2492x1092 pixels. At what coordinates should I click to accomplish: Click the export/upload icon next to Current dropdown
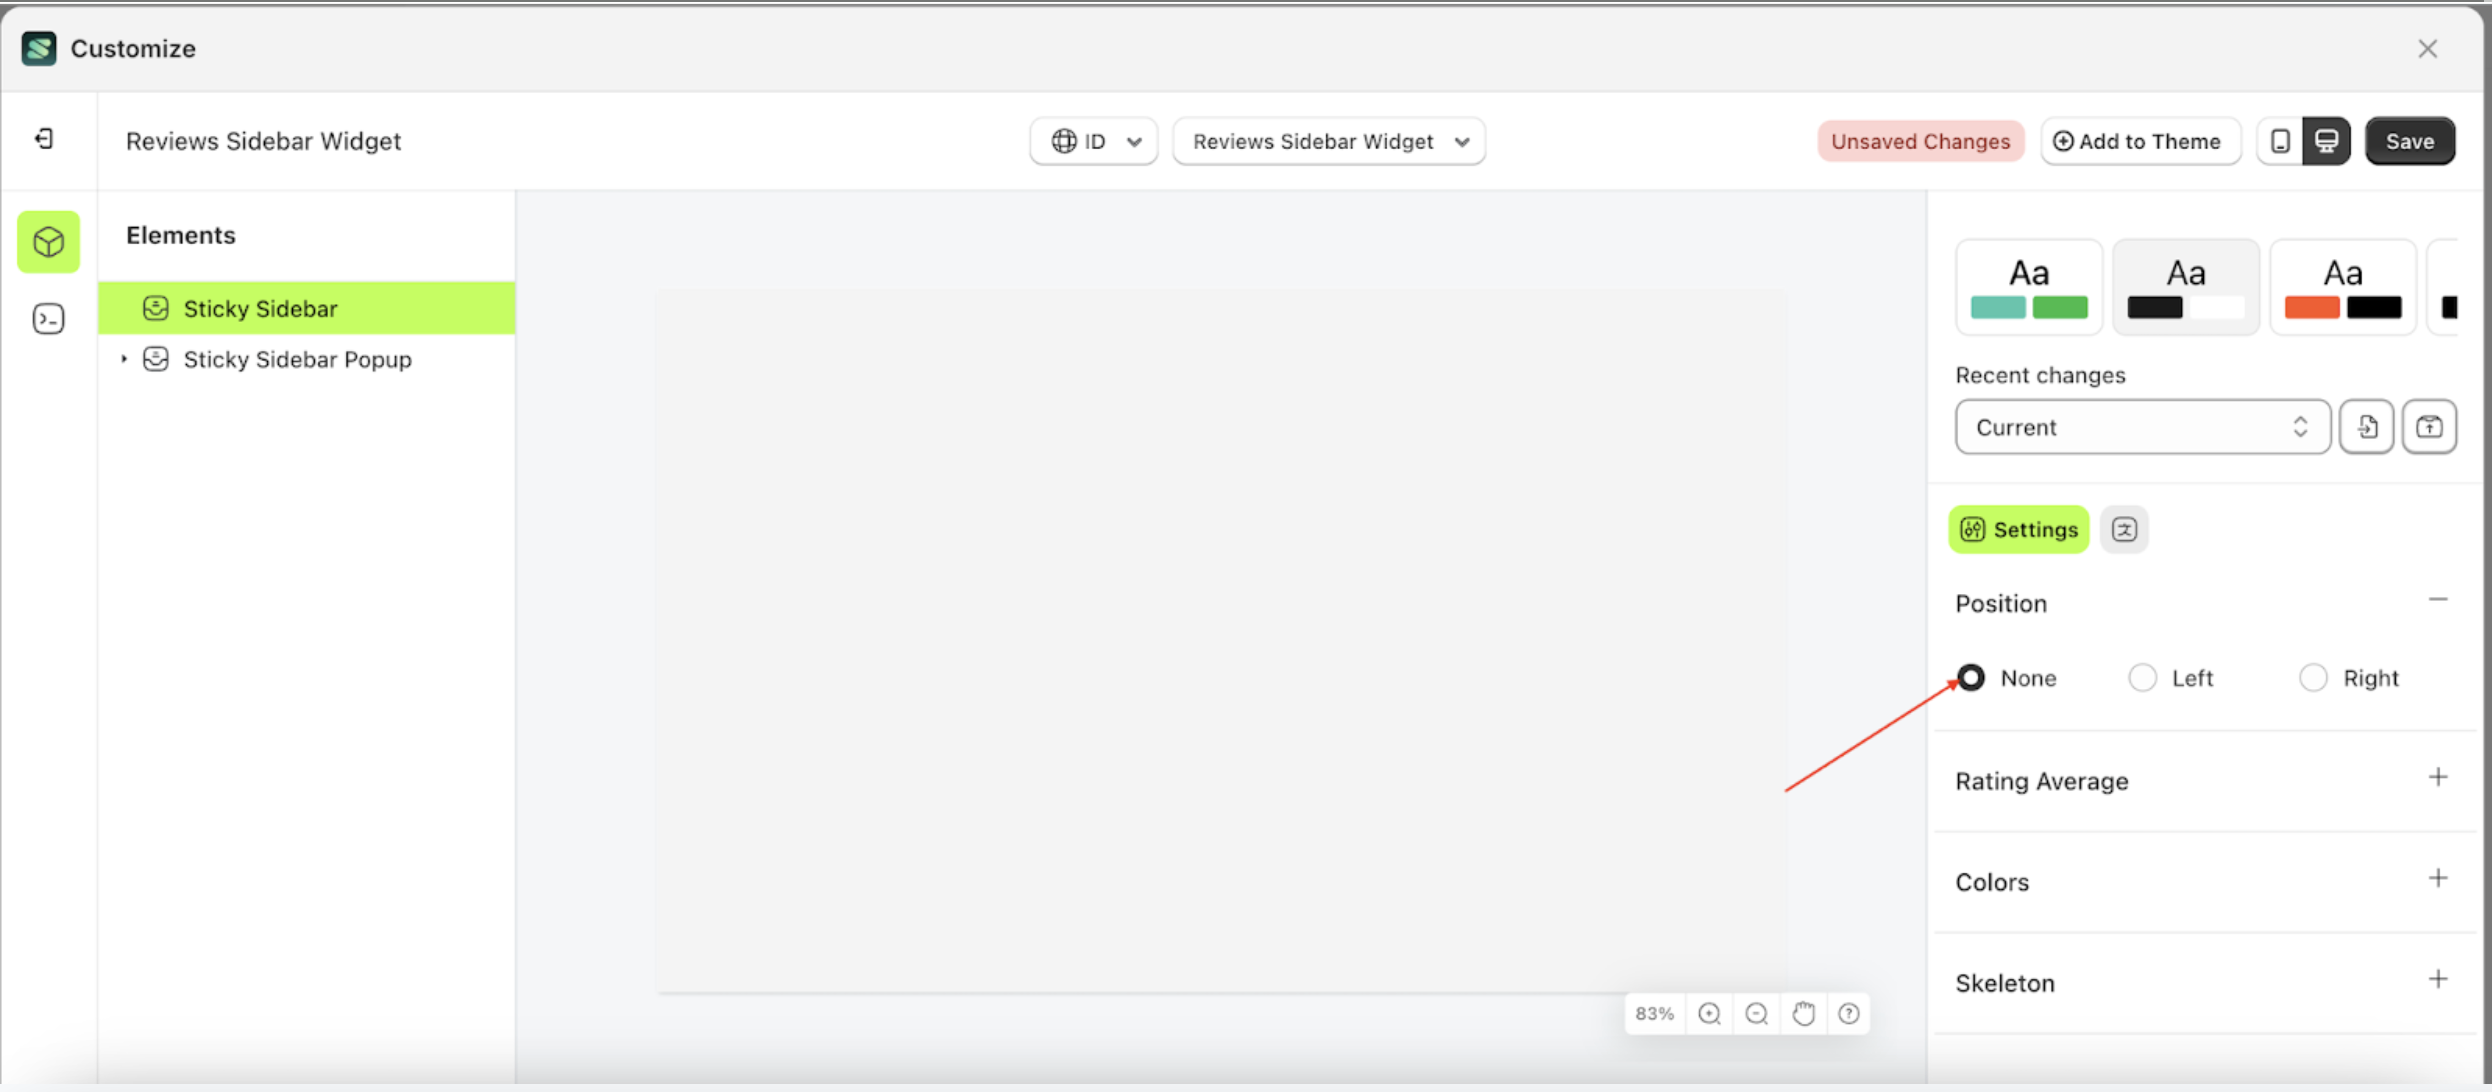pos(2430,427)
